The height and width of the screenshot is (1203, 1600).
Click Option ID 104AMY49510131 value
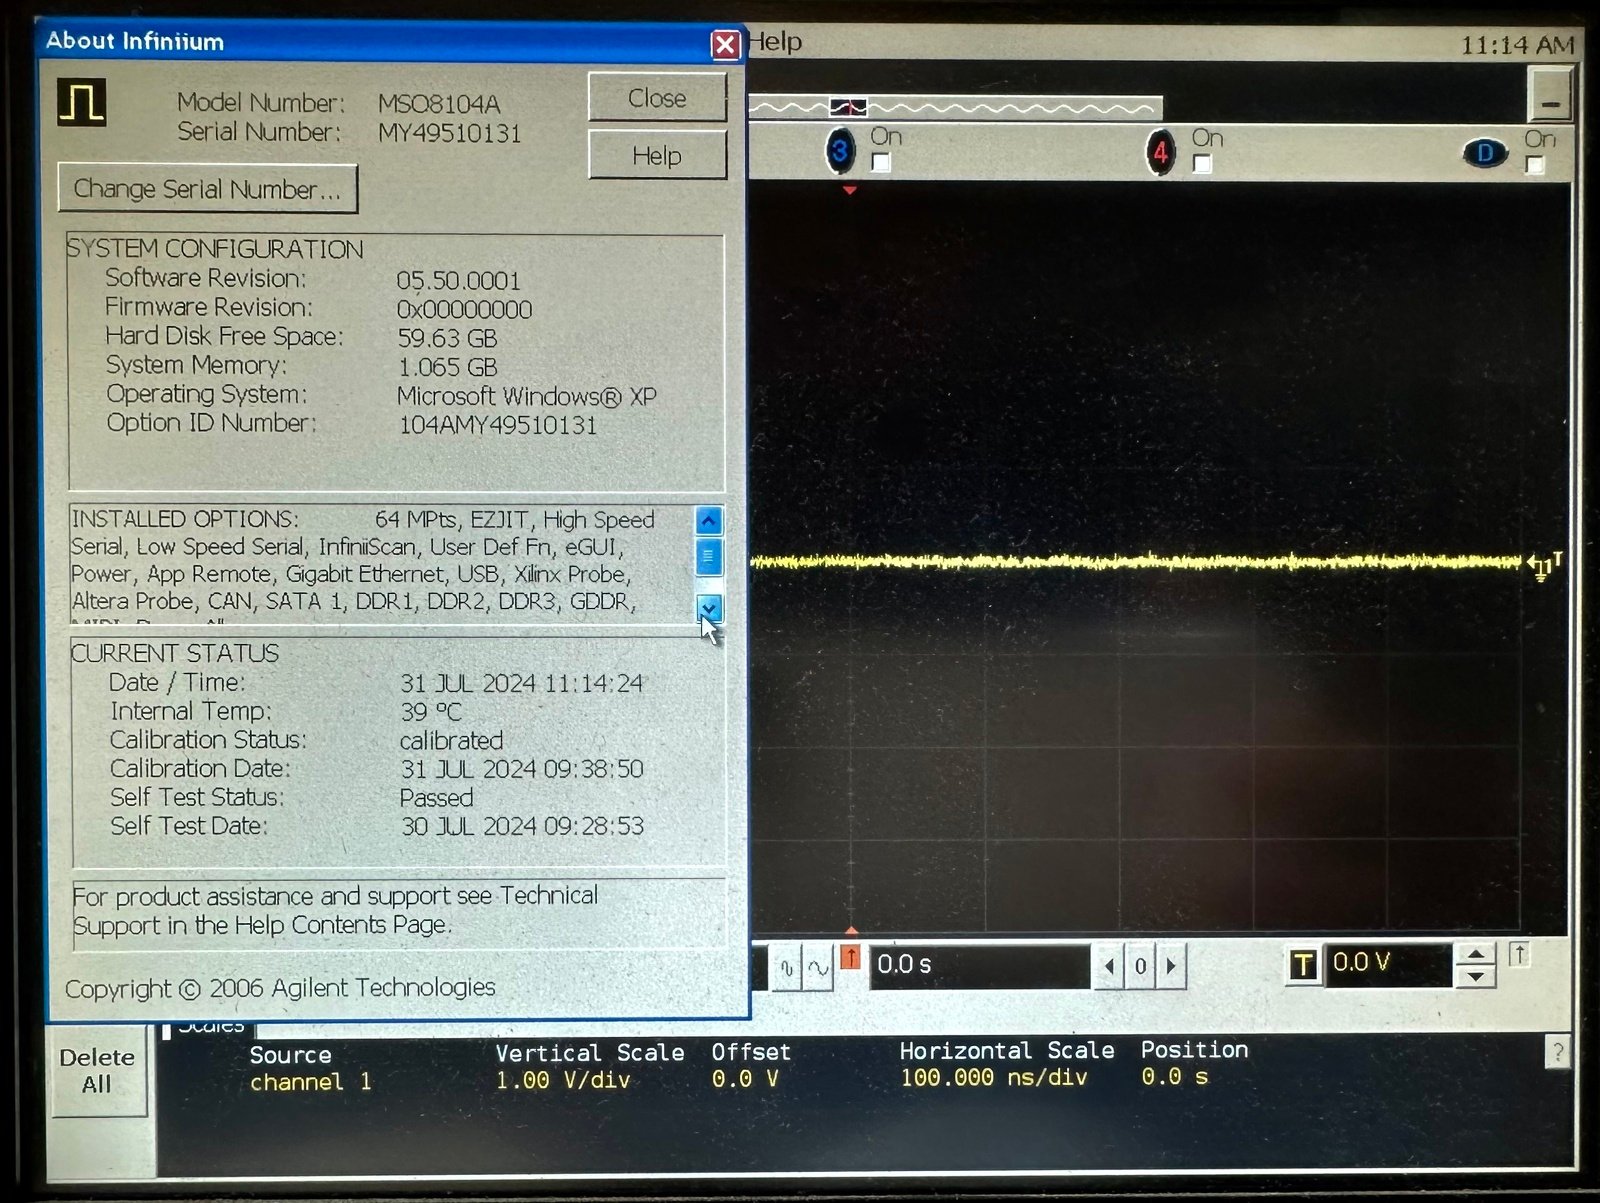tap(497, 425)
